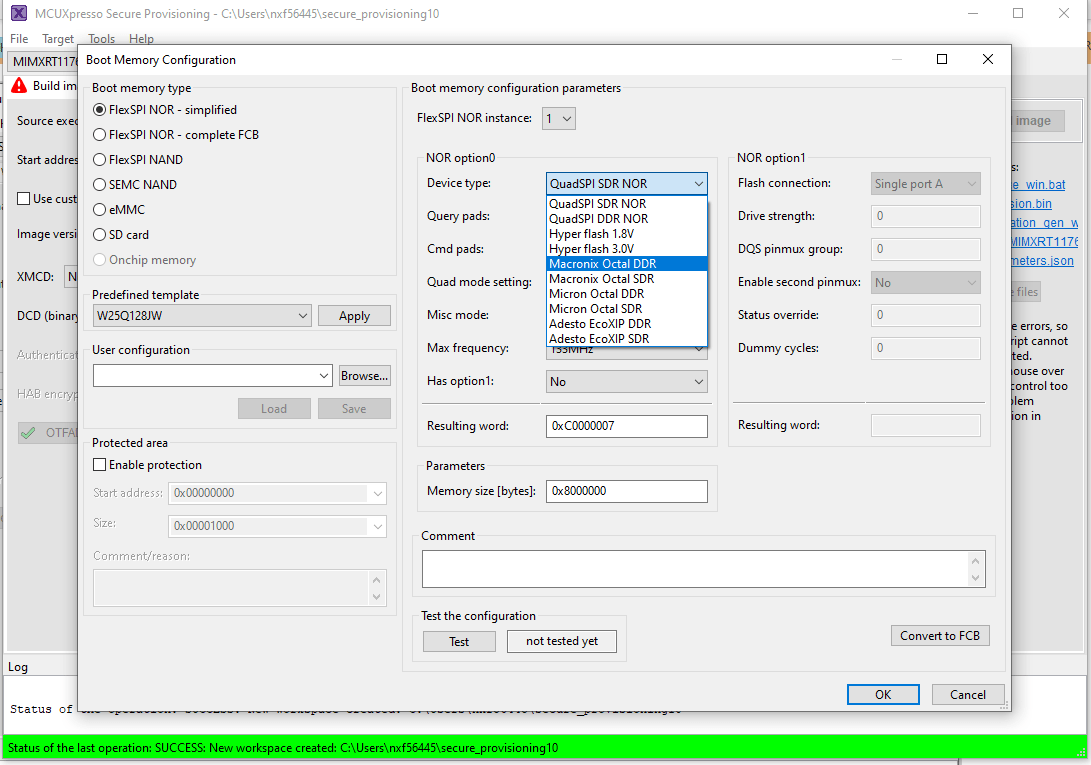Screen dimensions: 1091x765
Task: Open the Target menu
Action: click(x=57, y=38)
